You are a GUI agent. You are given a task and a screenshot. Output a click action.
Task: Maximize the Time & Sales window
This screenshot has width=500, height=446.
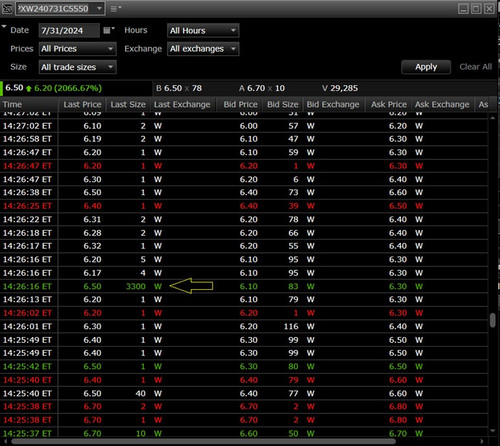pyautogui.click(x=476, y=9)
